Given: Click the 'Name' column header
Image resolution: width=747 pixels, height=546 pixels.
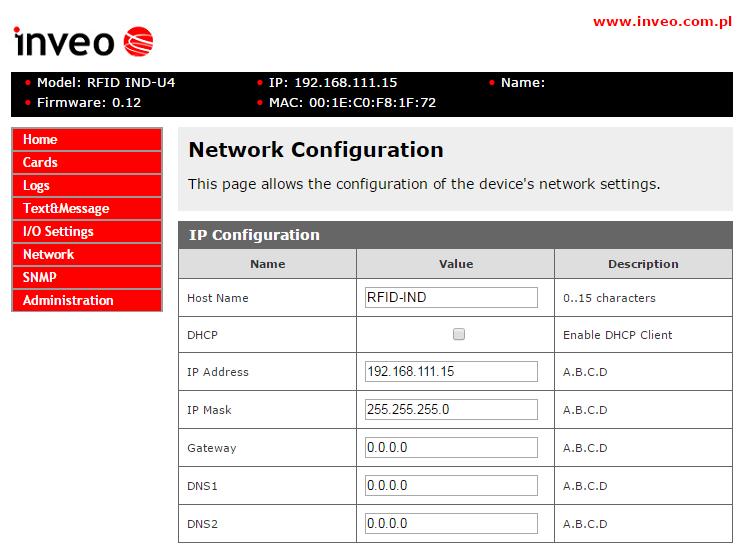Looking at the screenshot, I should coord(268,264).
